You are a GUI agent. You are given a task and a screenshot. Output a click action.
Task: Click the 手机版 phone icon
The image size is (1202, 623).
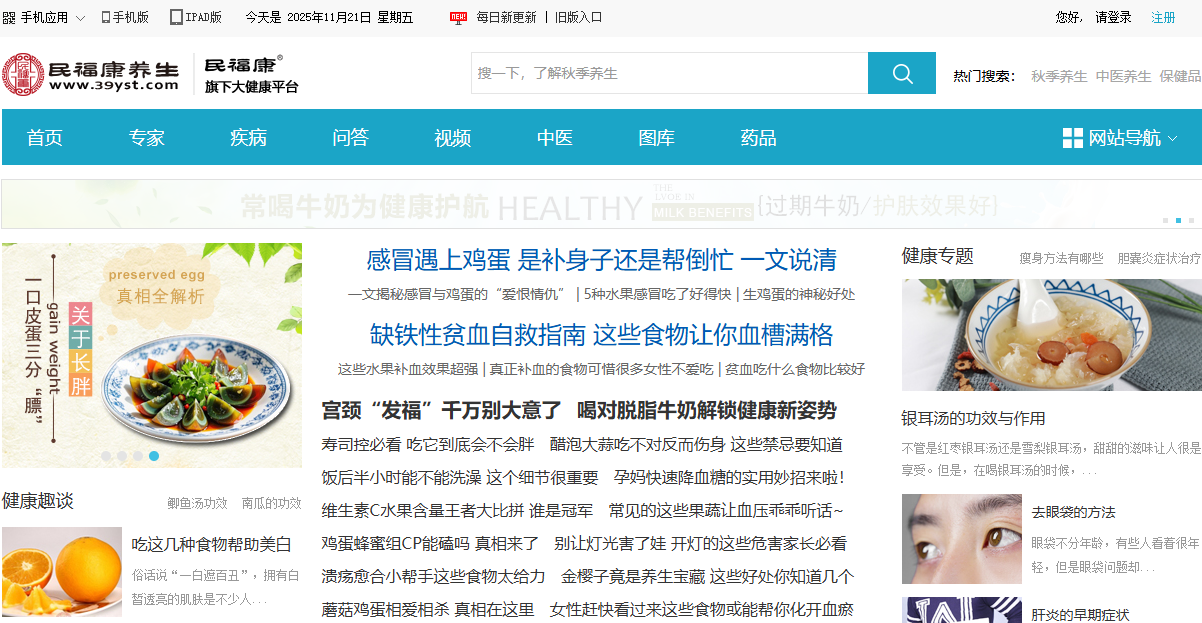pyautogui.click(x=105, y=17)
